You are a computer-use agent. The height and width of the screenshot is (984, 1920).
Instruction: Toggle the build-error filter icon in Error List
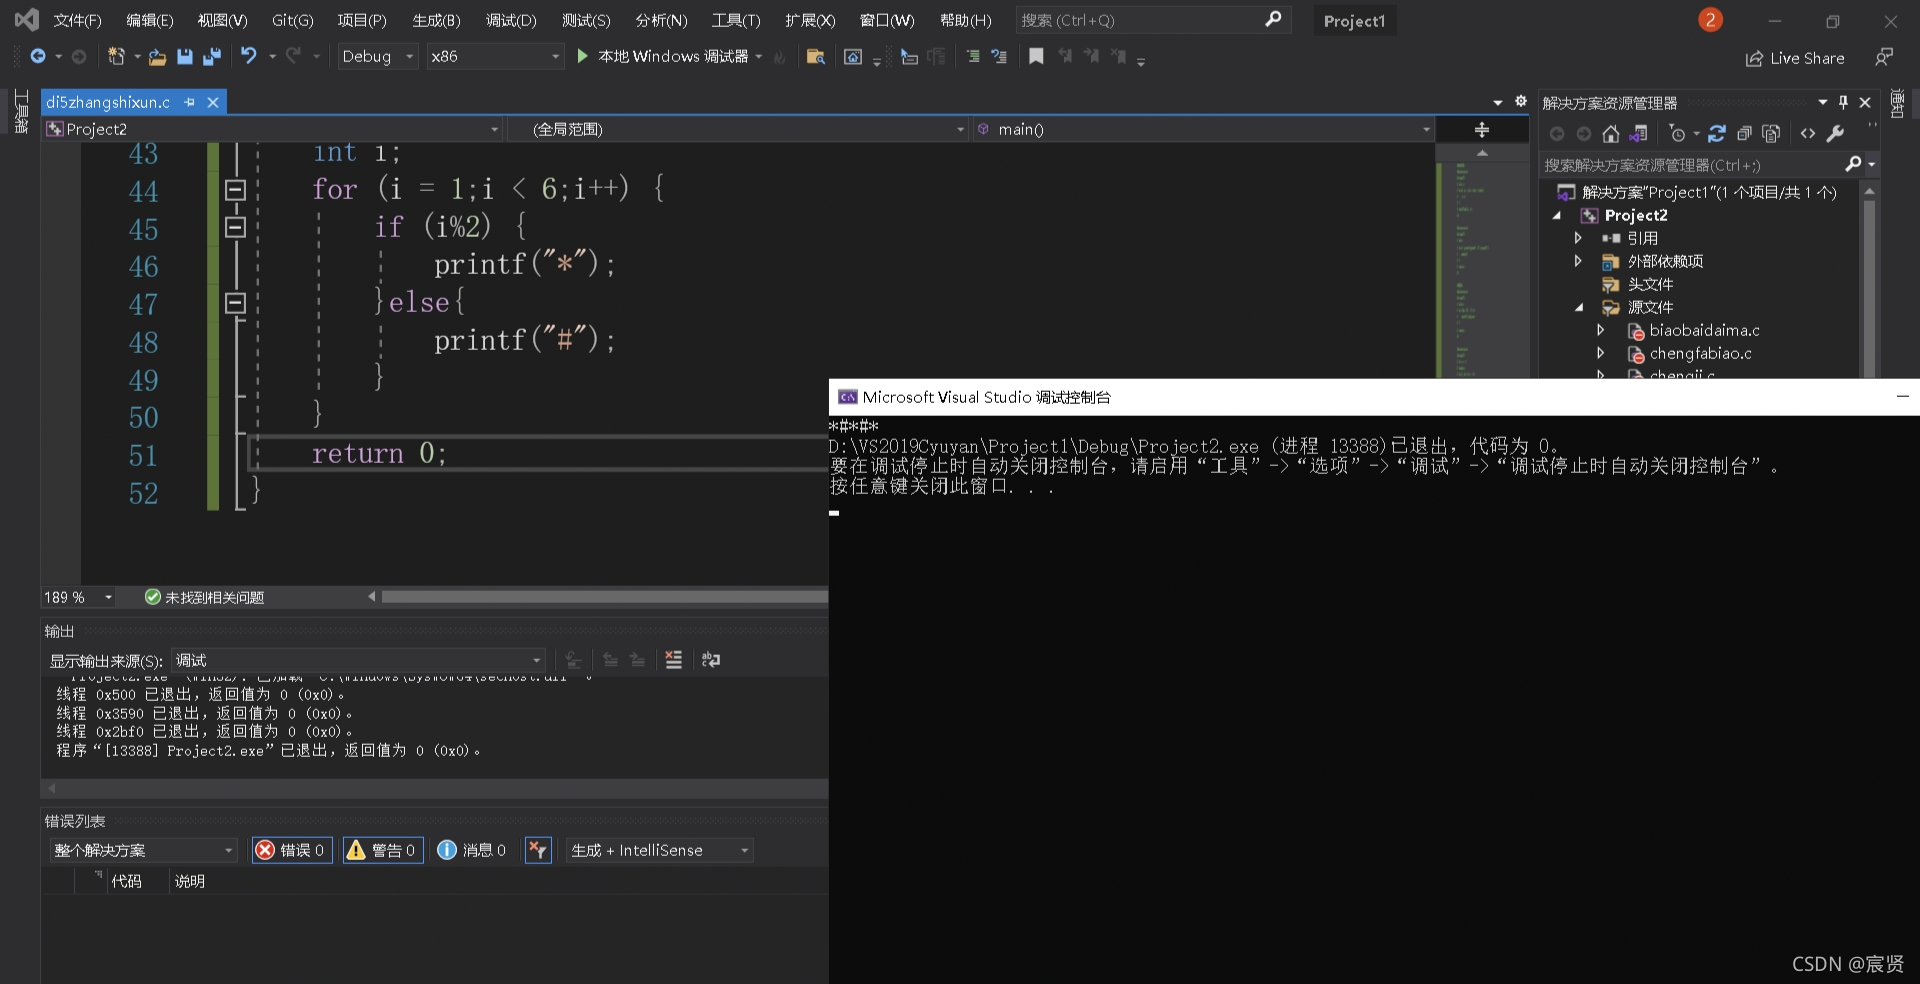click(x=538, y=850)
